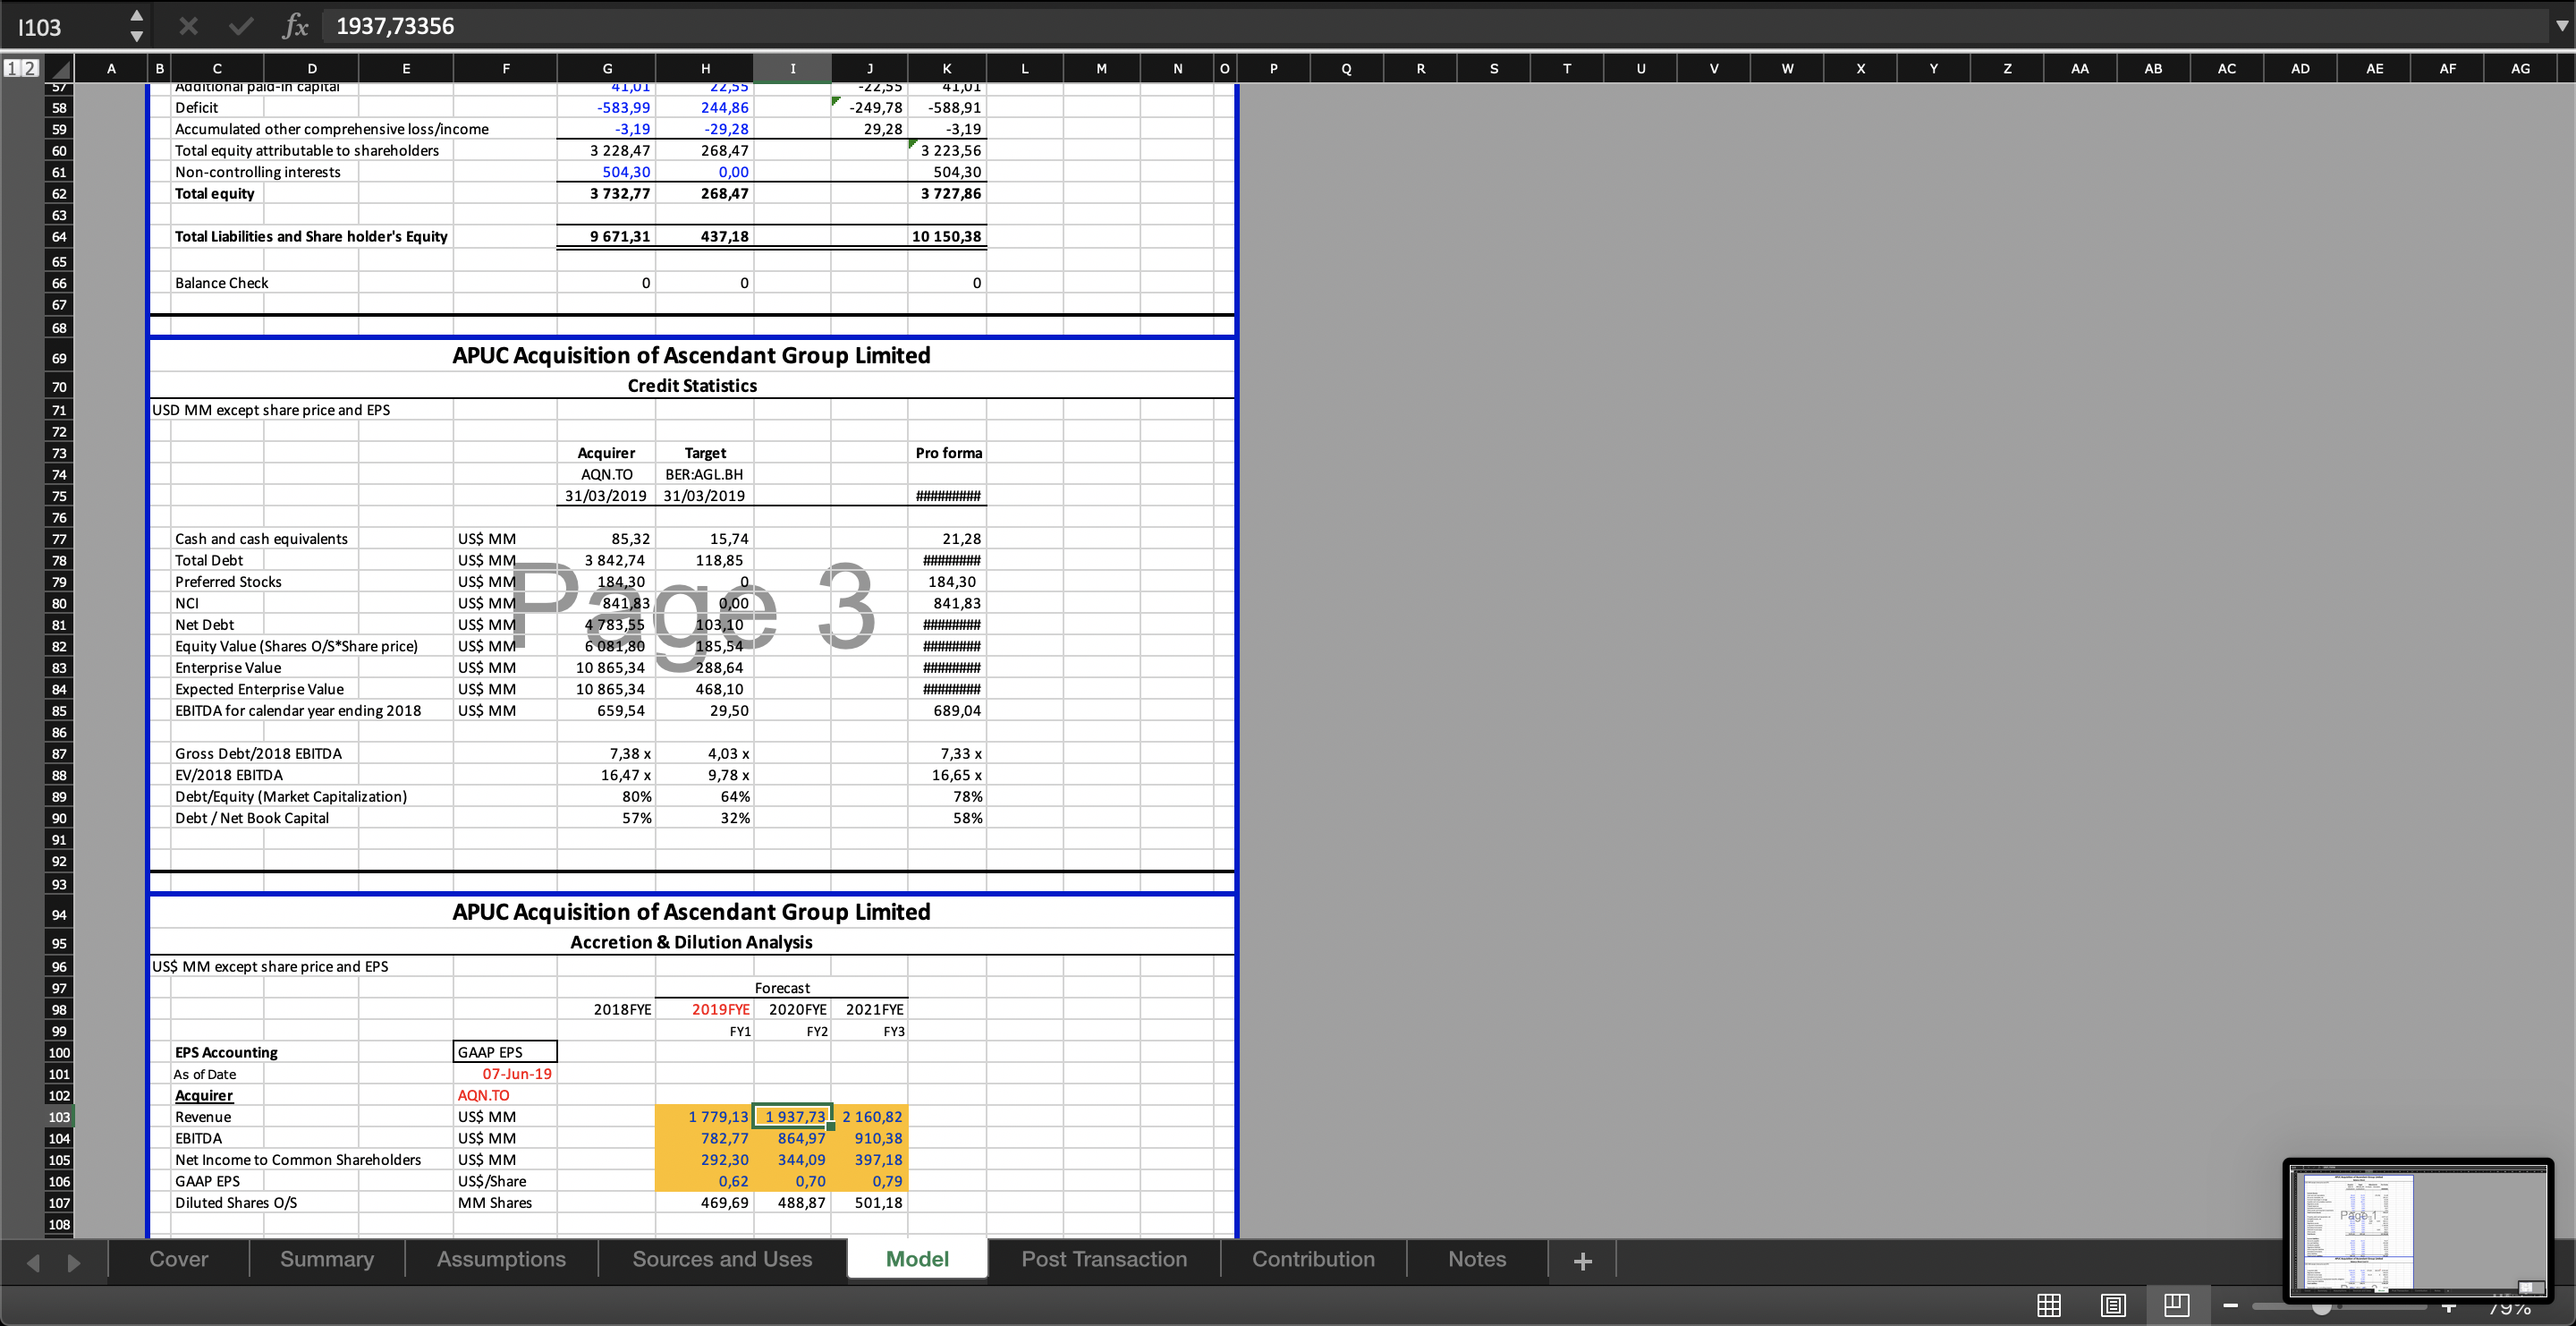Open the Notes sheet tab
This screenshot has height=1326, width=2576.
[1477, 1259]
